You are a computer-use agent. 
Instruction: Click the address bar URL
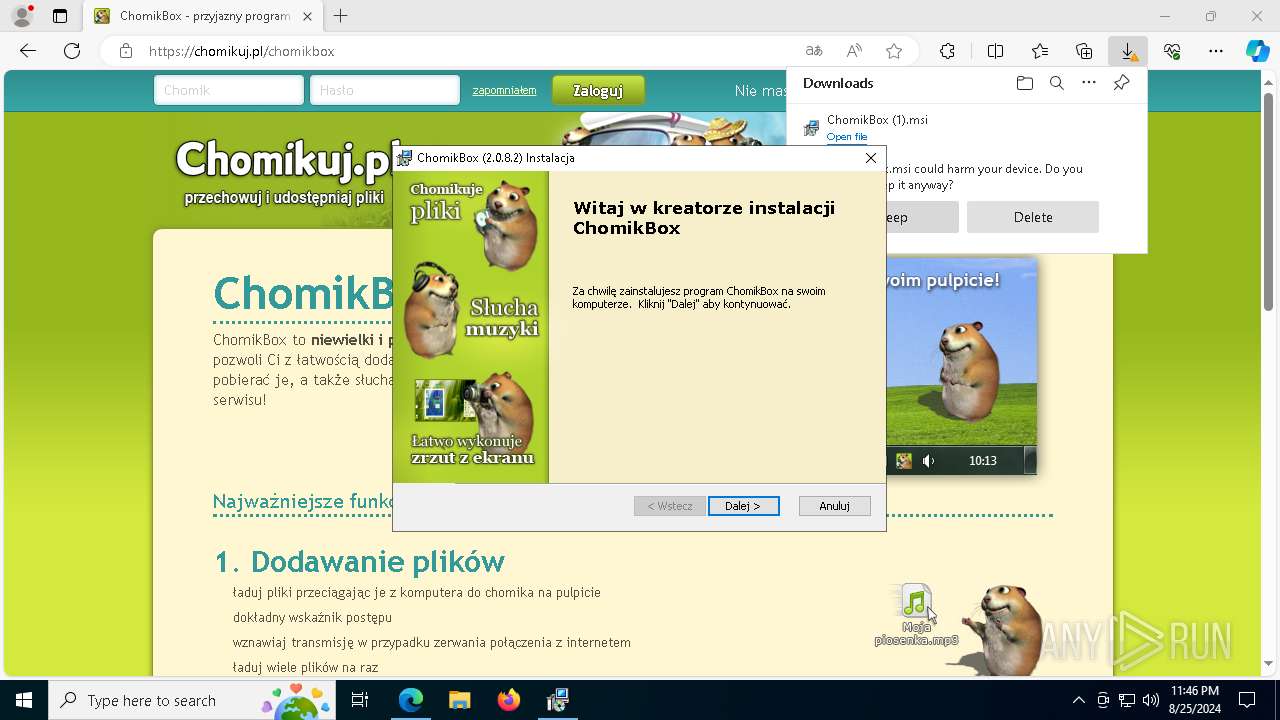point(241,51)
